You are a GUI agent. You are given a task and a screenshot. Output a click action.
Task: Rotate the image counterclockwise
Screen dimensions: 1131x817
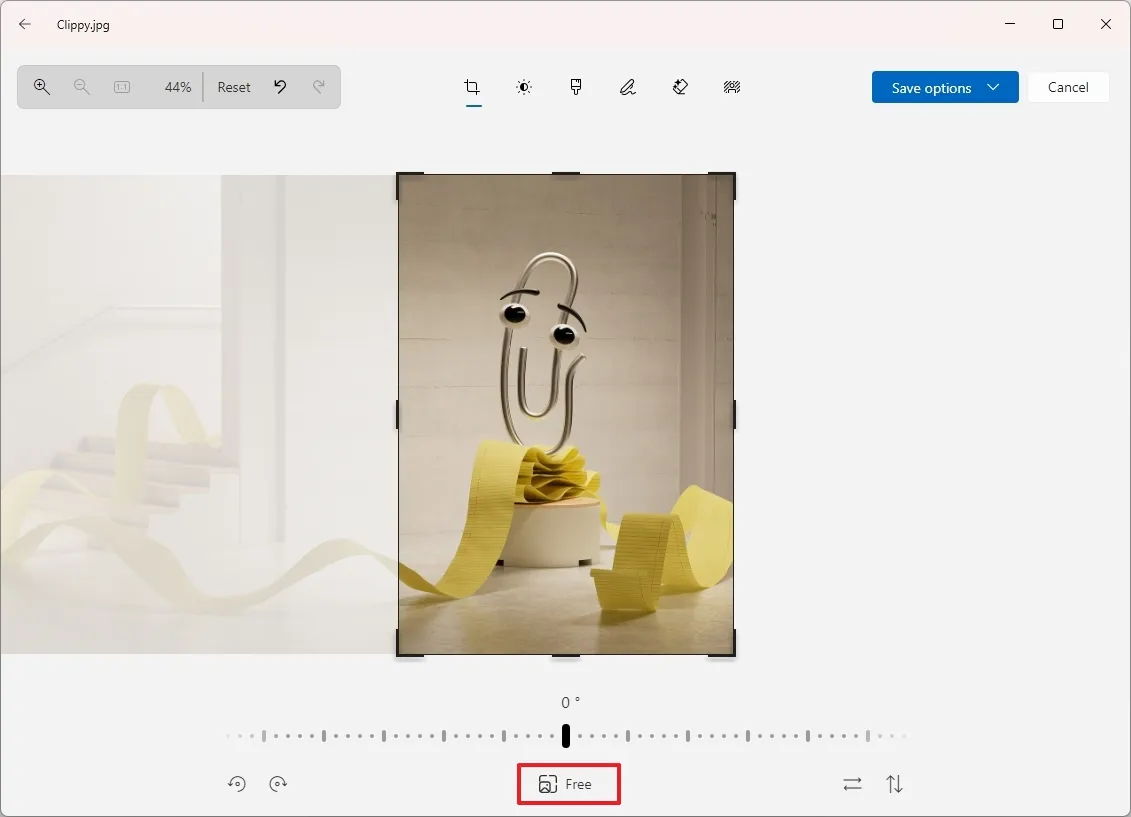tap(236, 784)
